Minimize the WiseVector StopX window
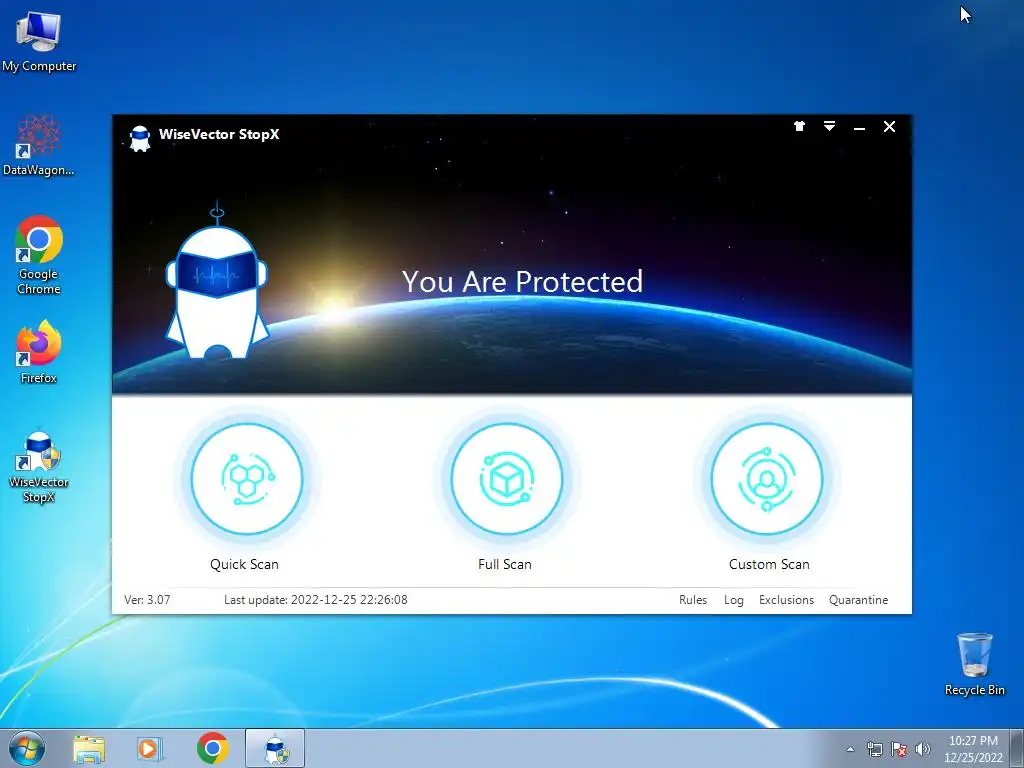The height and width of the screenshot is (768, 1024). point(859,127)
